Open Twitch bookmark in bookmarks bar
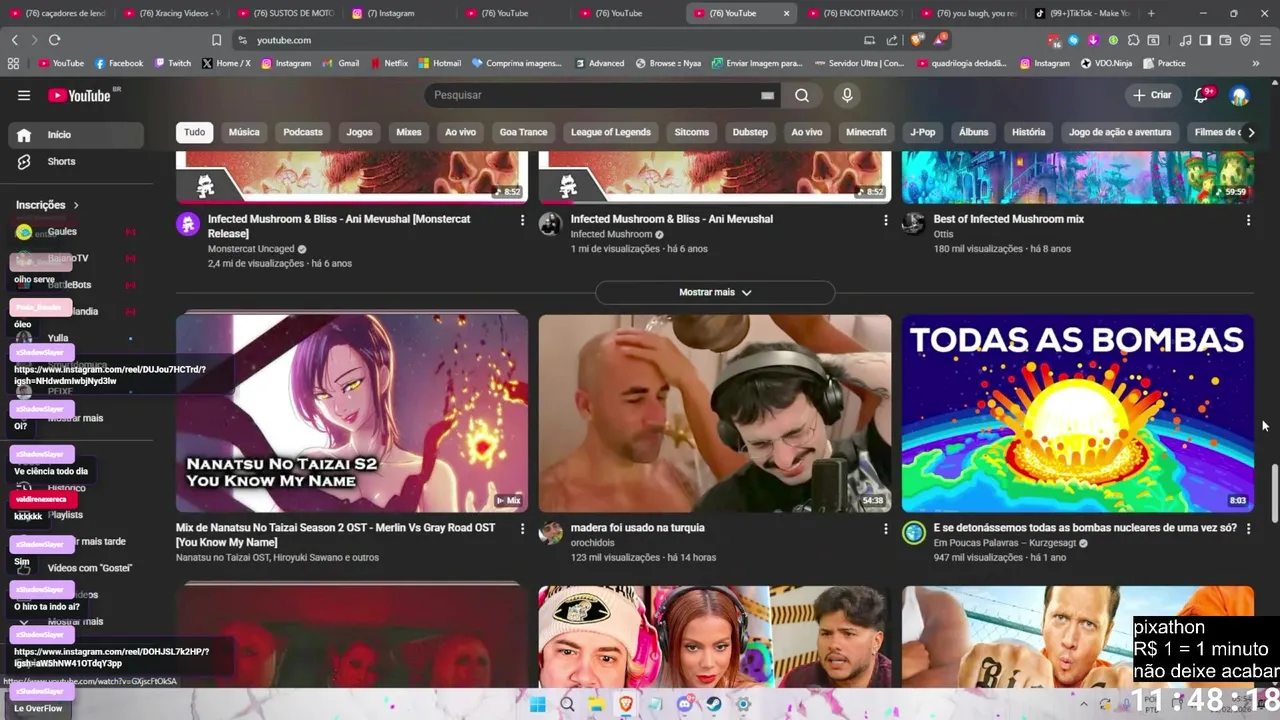Viewport: 1280px width, 720px height. click(x=173, y=63)
